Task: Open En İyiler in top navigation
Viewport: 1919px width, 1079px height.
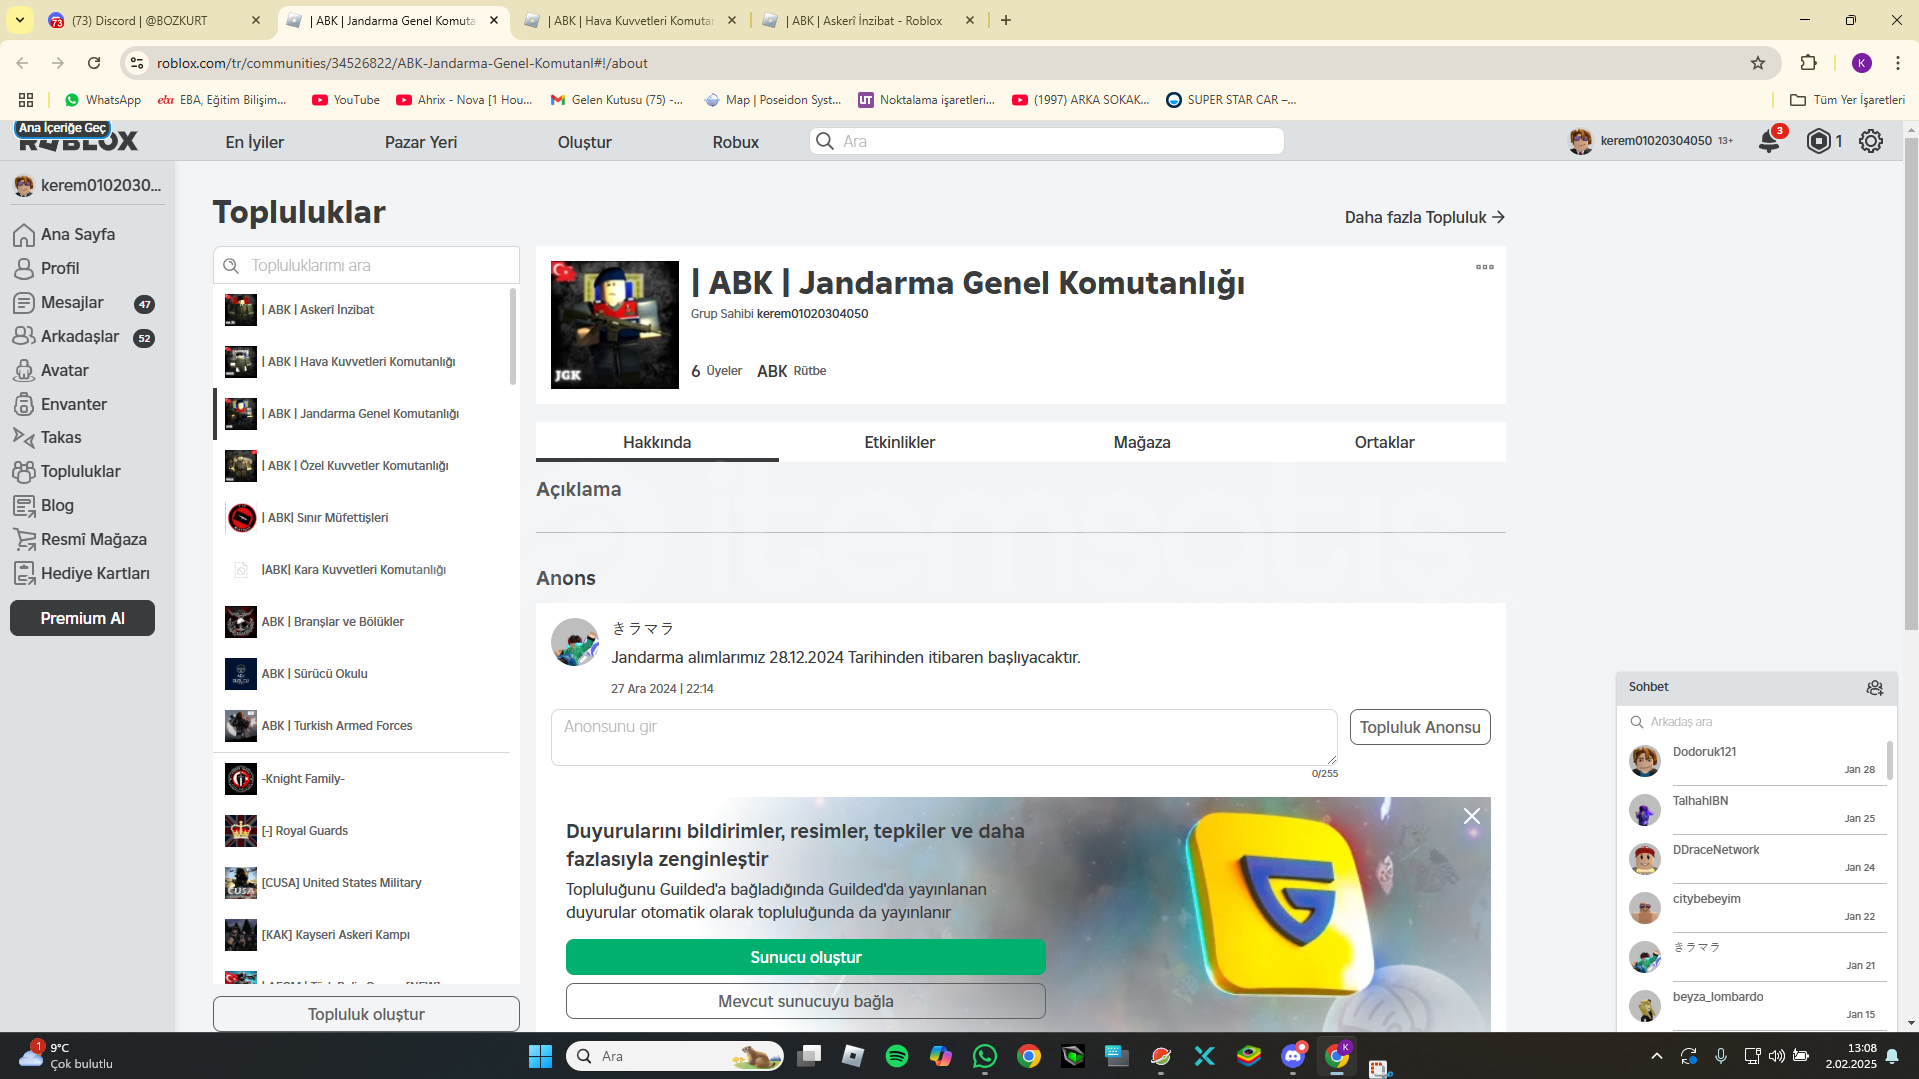Action: [x=254, y=142]
